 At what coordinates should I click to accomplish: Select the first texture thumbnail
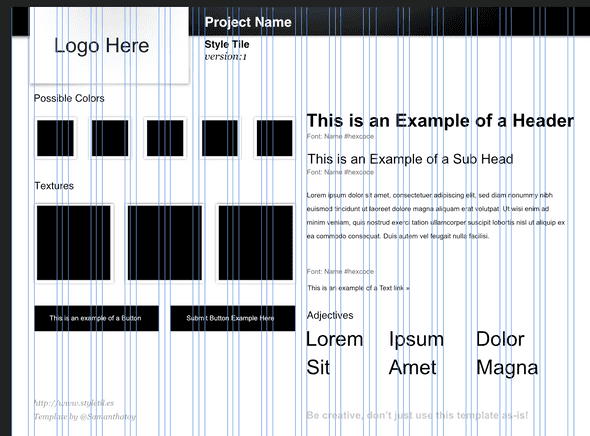point(74,243)
